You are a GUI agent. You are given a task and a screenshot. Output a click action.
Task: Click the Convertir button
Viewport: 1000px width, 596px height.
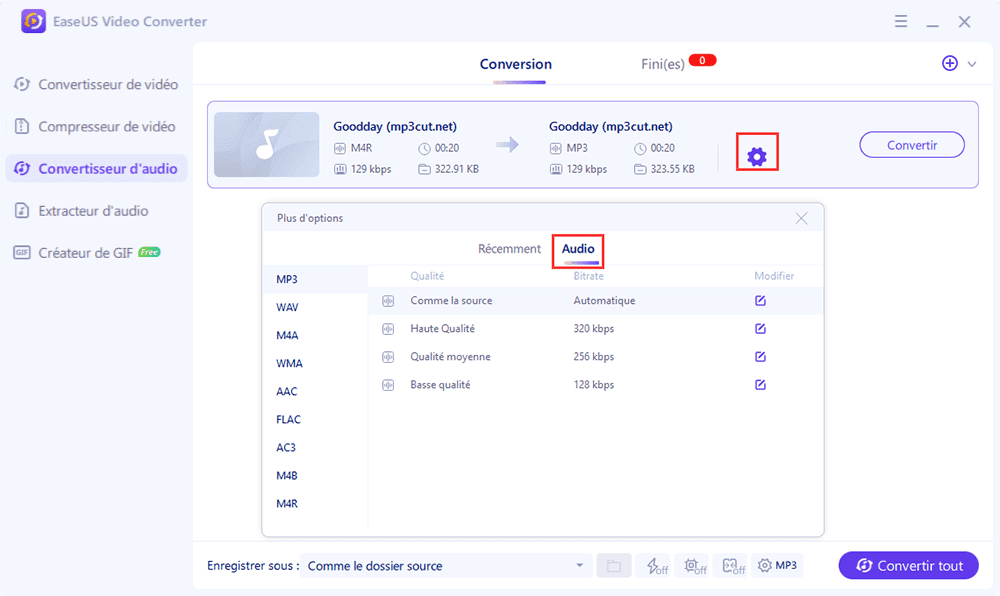[911, 145]
